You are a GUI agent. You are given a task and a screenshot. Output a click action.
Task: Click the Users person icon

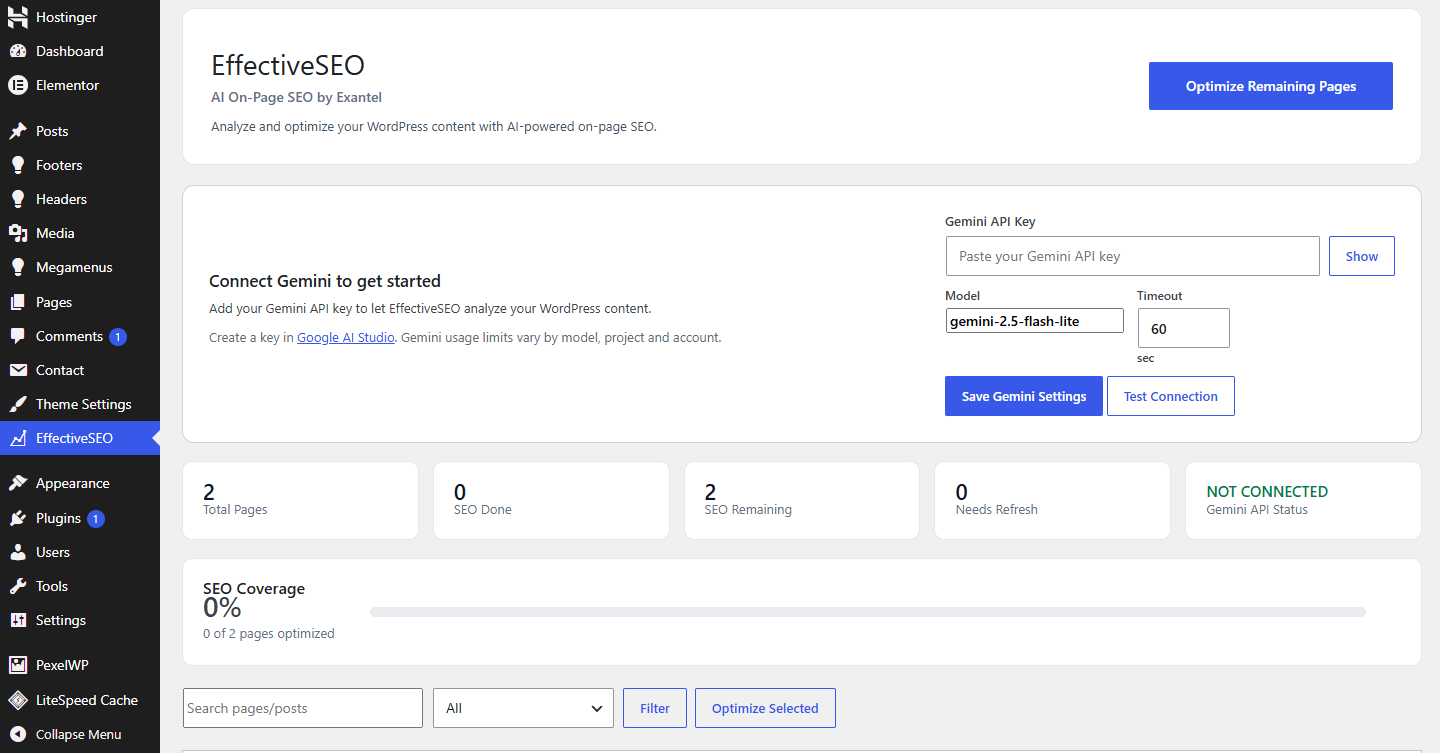18,552
